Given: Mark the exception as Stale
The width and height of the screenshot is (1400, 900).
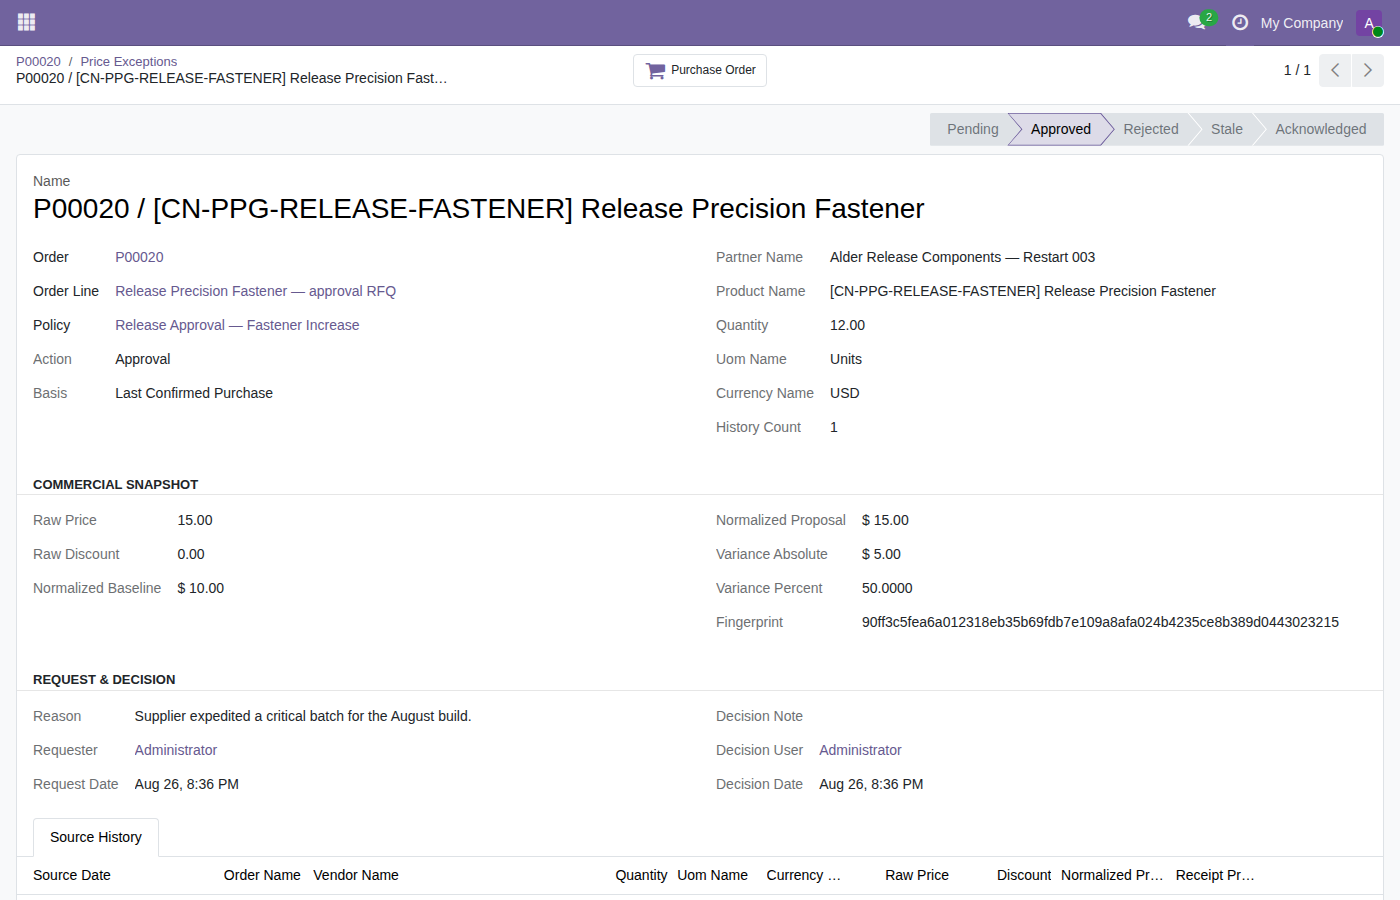Looking at the screenshot, I should pos(1226,129).
